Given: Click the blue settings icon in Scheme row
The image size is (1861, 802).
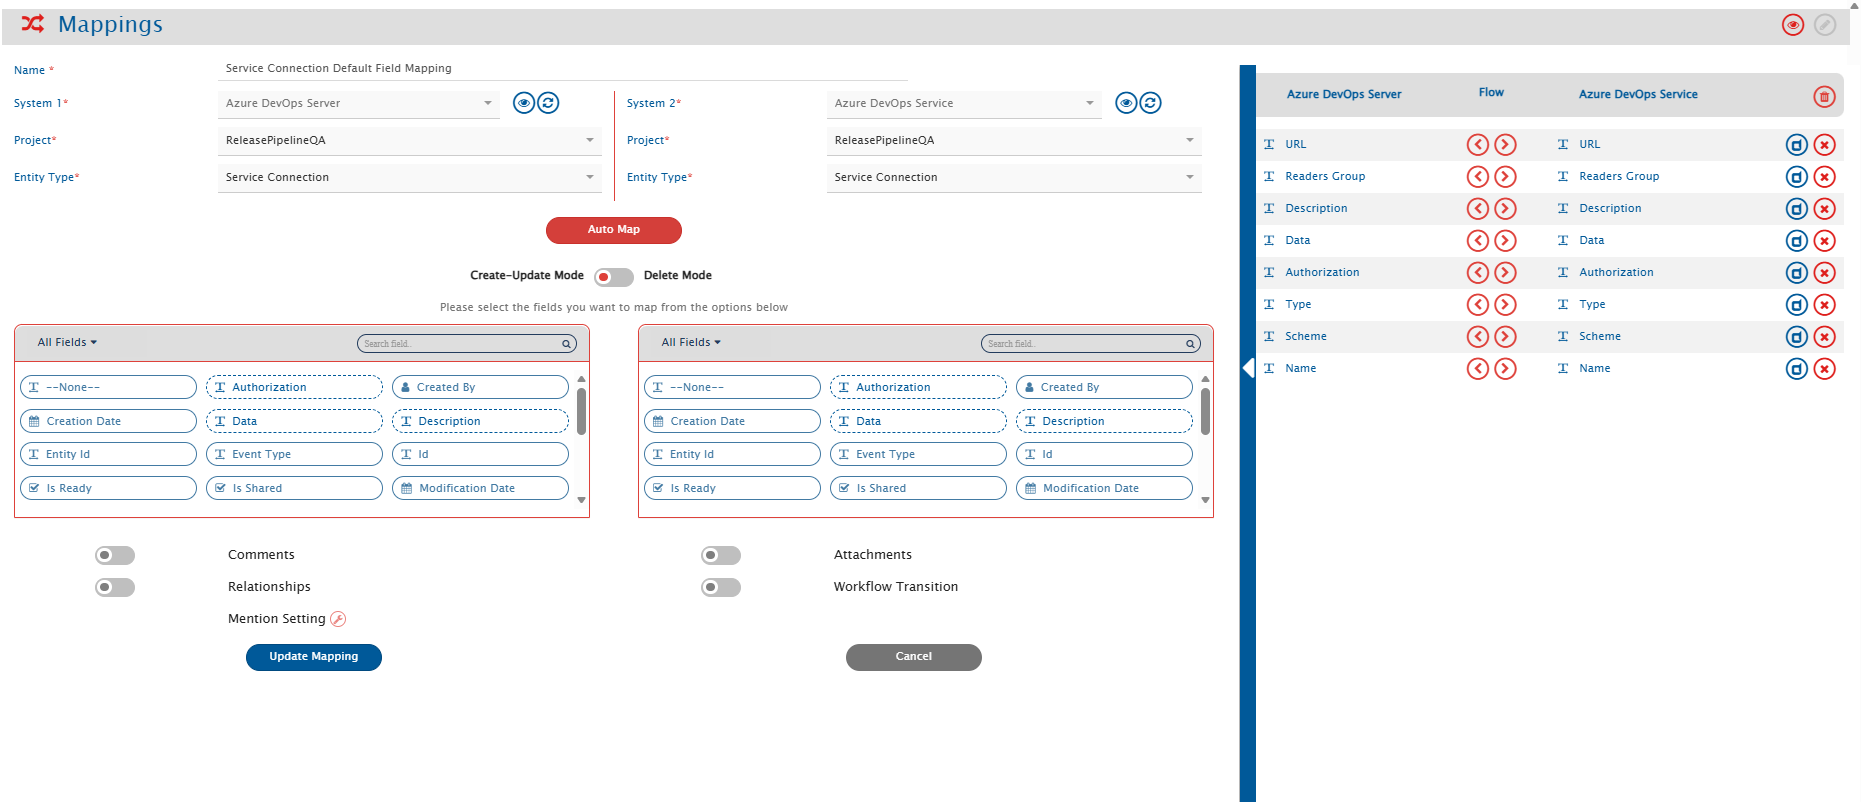Looking at the screenshot, I should point(1796,337).
